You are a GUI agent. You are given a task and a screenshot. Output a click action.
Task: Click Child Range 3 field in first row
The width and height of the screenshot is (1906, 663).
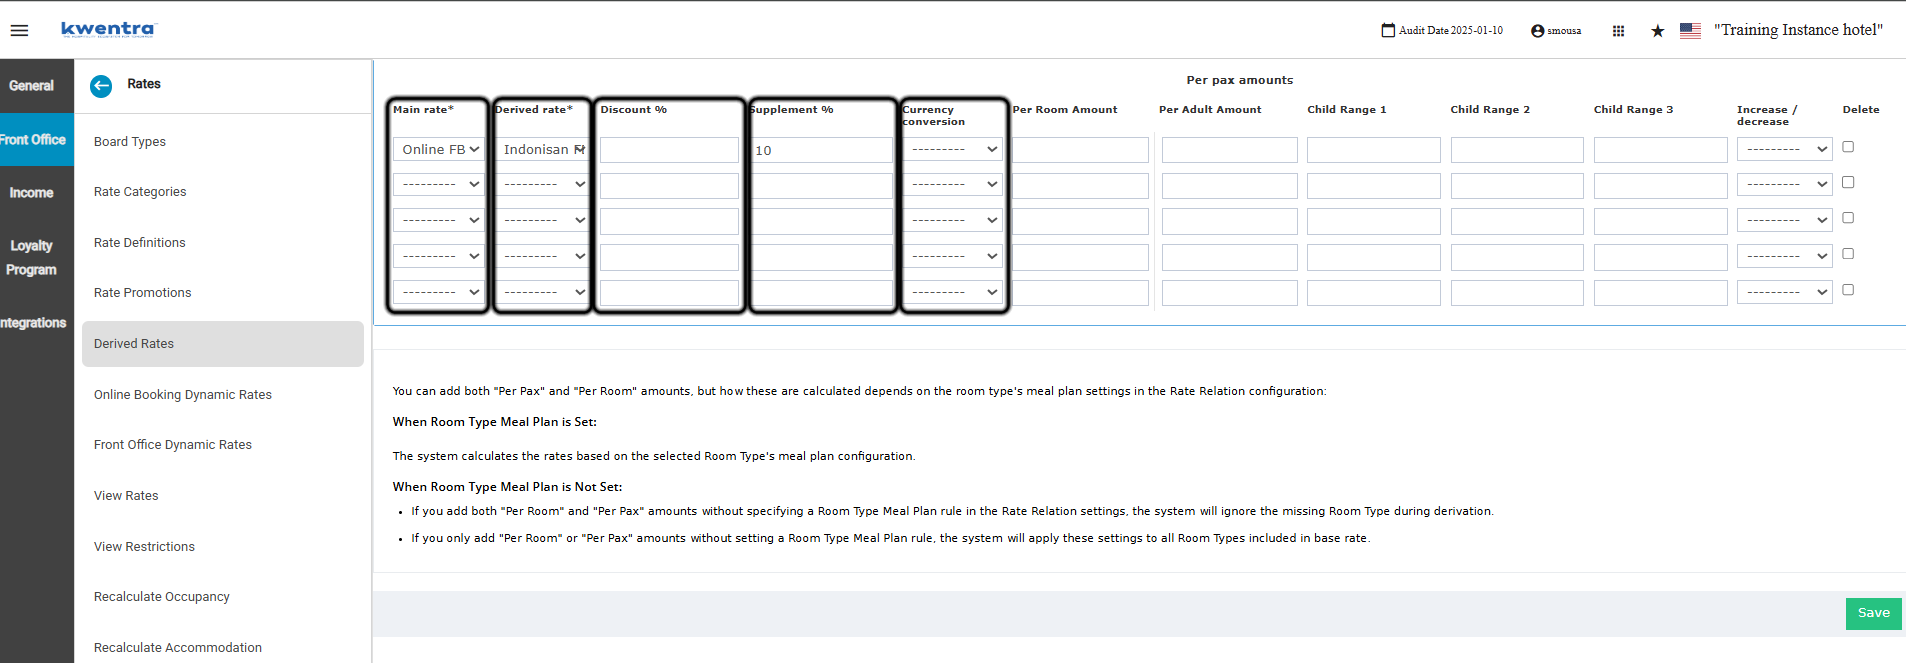pos(1661,150)
